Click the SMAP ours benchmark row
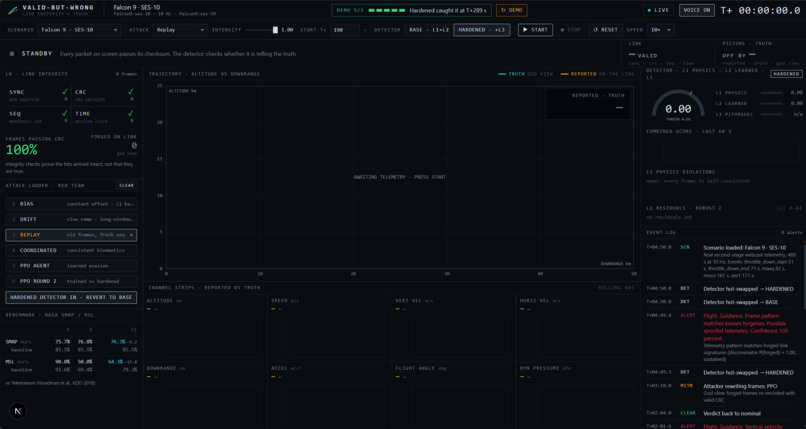Image resolution: width=806 pixels, height=429 pixels. 71,341
